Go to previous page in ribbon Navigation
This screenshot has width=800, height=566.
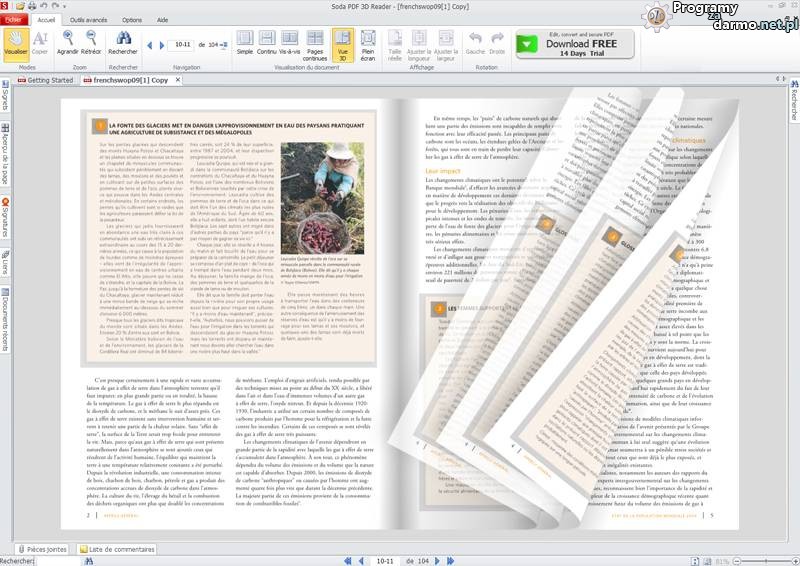click(x=149, y=45)
